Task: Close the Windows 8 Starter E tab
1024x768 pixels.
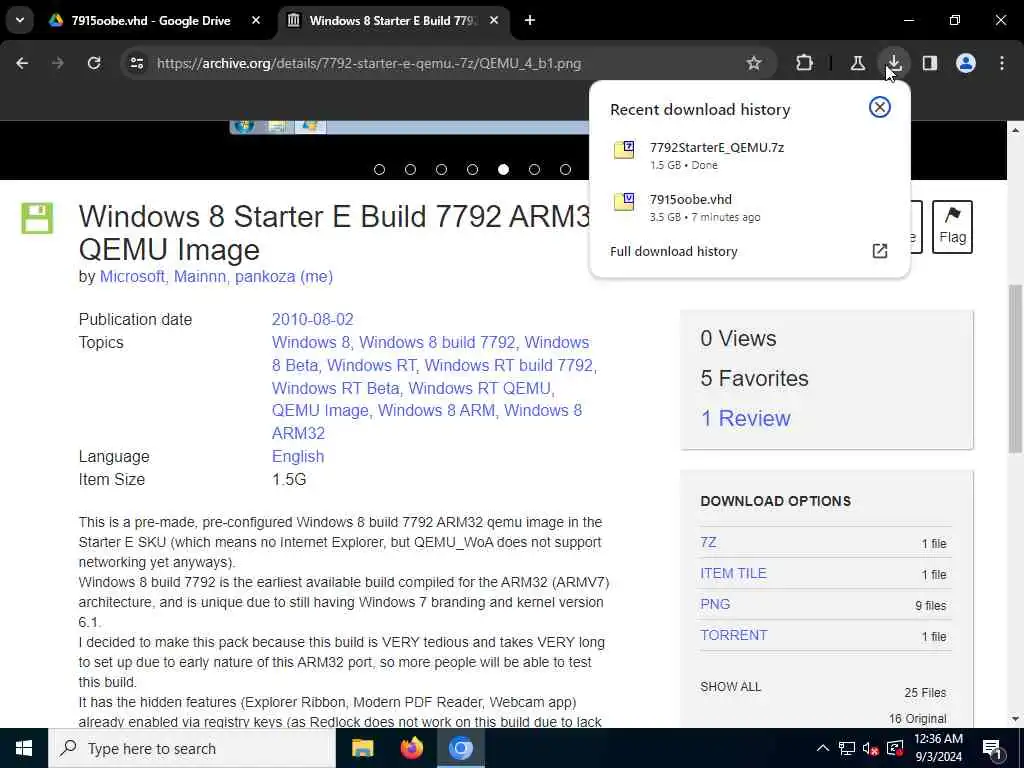Action: coord(494,20)
